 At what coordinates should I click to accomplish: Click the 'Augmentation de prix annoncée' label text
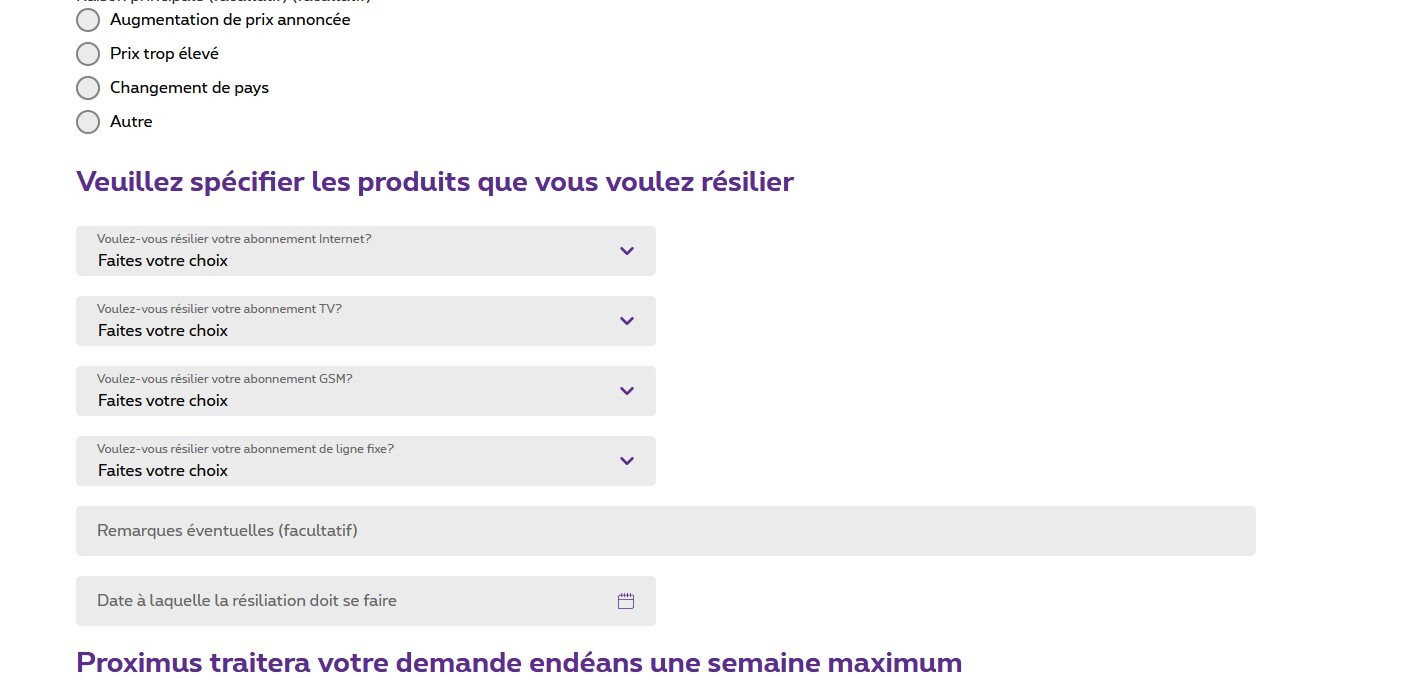[230, 20]
